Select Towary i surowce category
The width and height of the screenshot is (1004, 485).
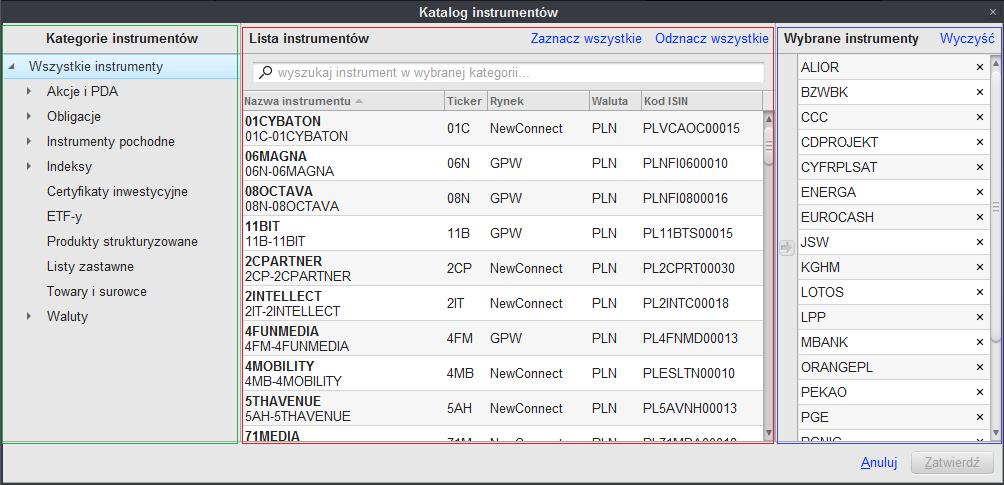97,292
